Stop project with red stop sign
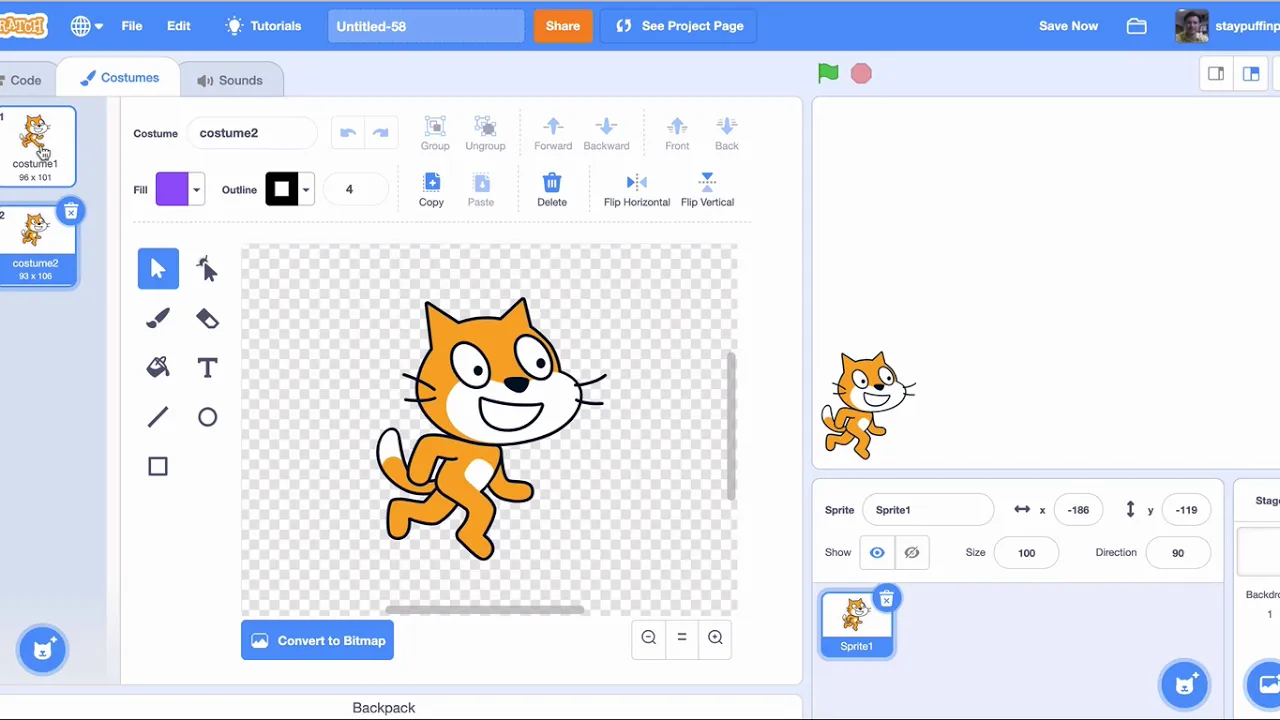 (861, 73)
